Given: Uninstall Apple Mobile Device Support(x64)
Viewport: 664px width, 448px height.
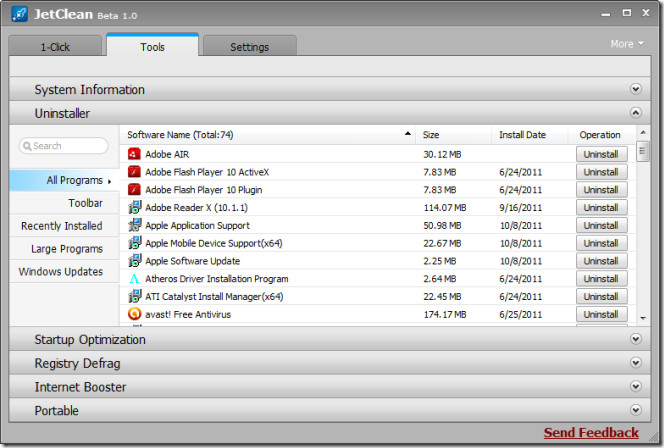Looking at the screenshot, I should (x=601, y=243).
